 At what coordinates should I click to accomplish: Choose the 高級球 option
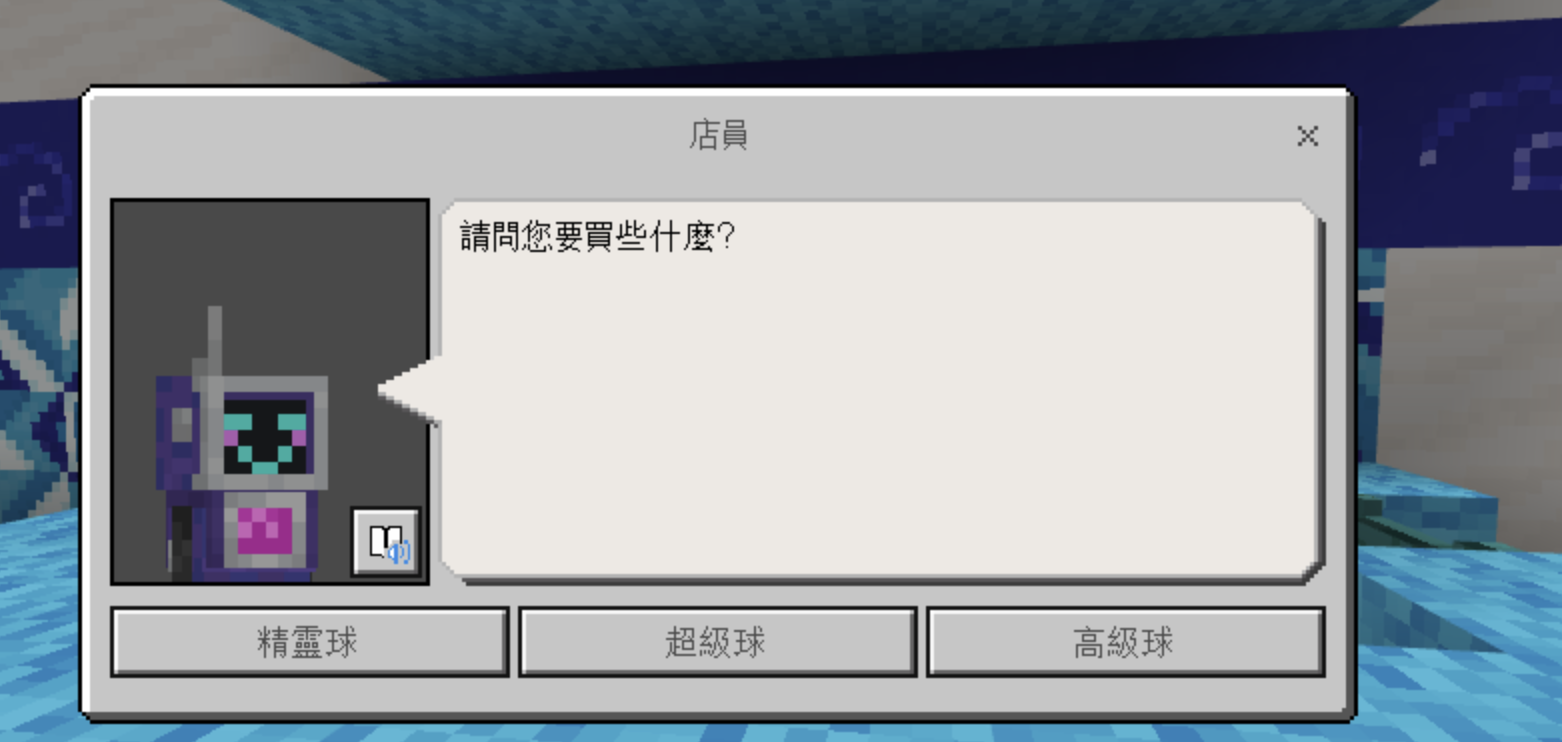1125,642
